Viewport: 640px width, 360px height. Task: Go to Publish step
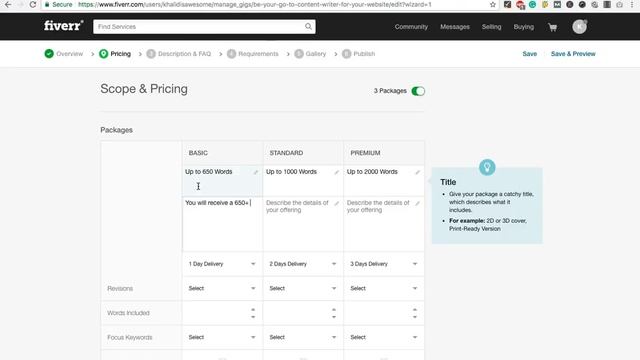(364, 54)
